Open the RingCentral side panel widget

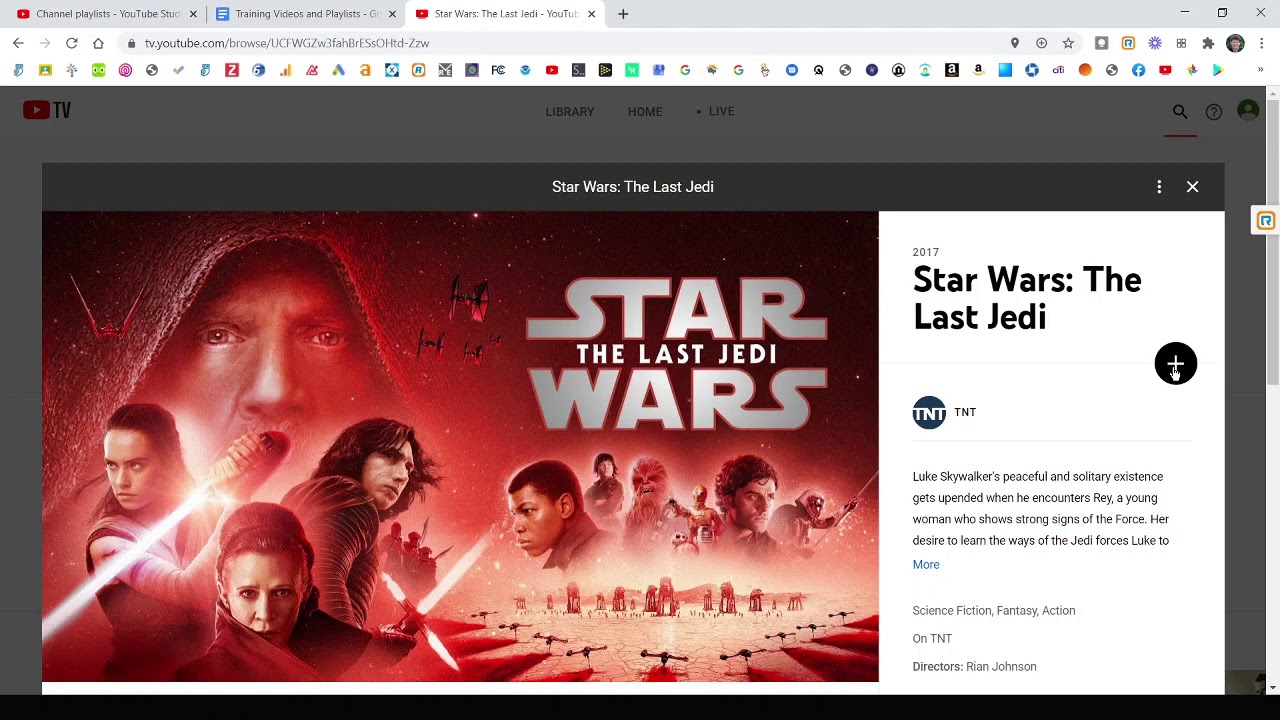[x=1266, y=220]
